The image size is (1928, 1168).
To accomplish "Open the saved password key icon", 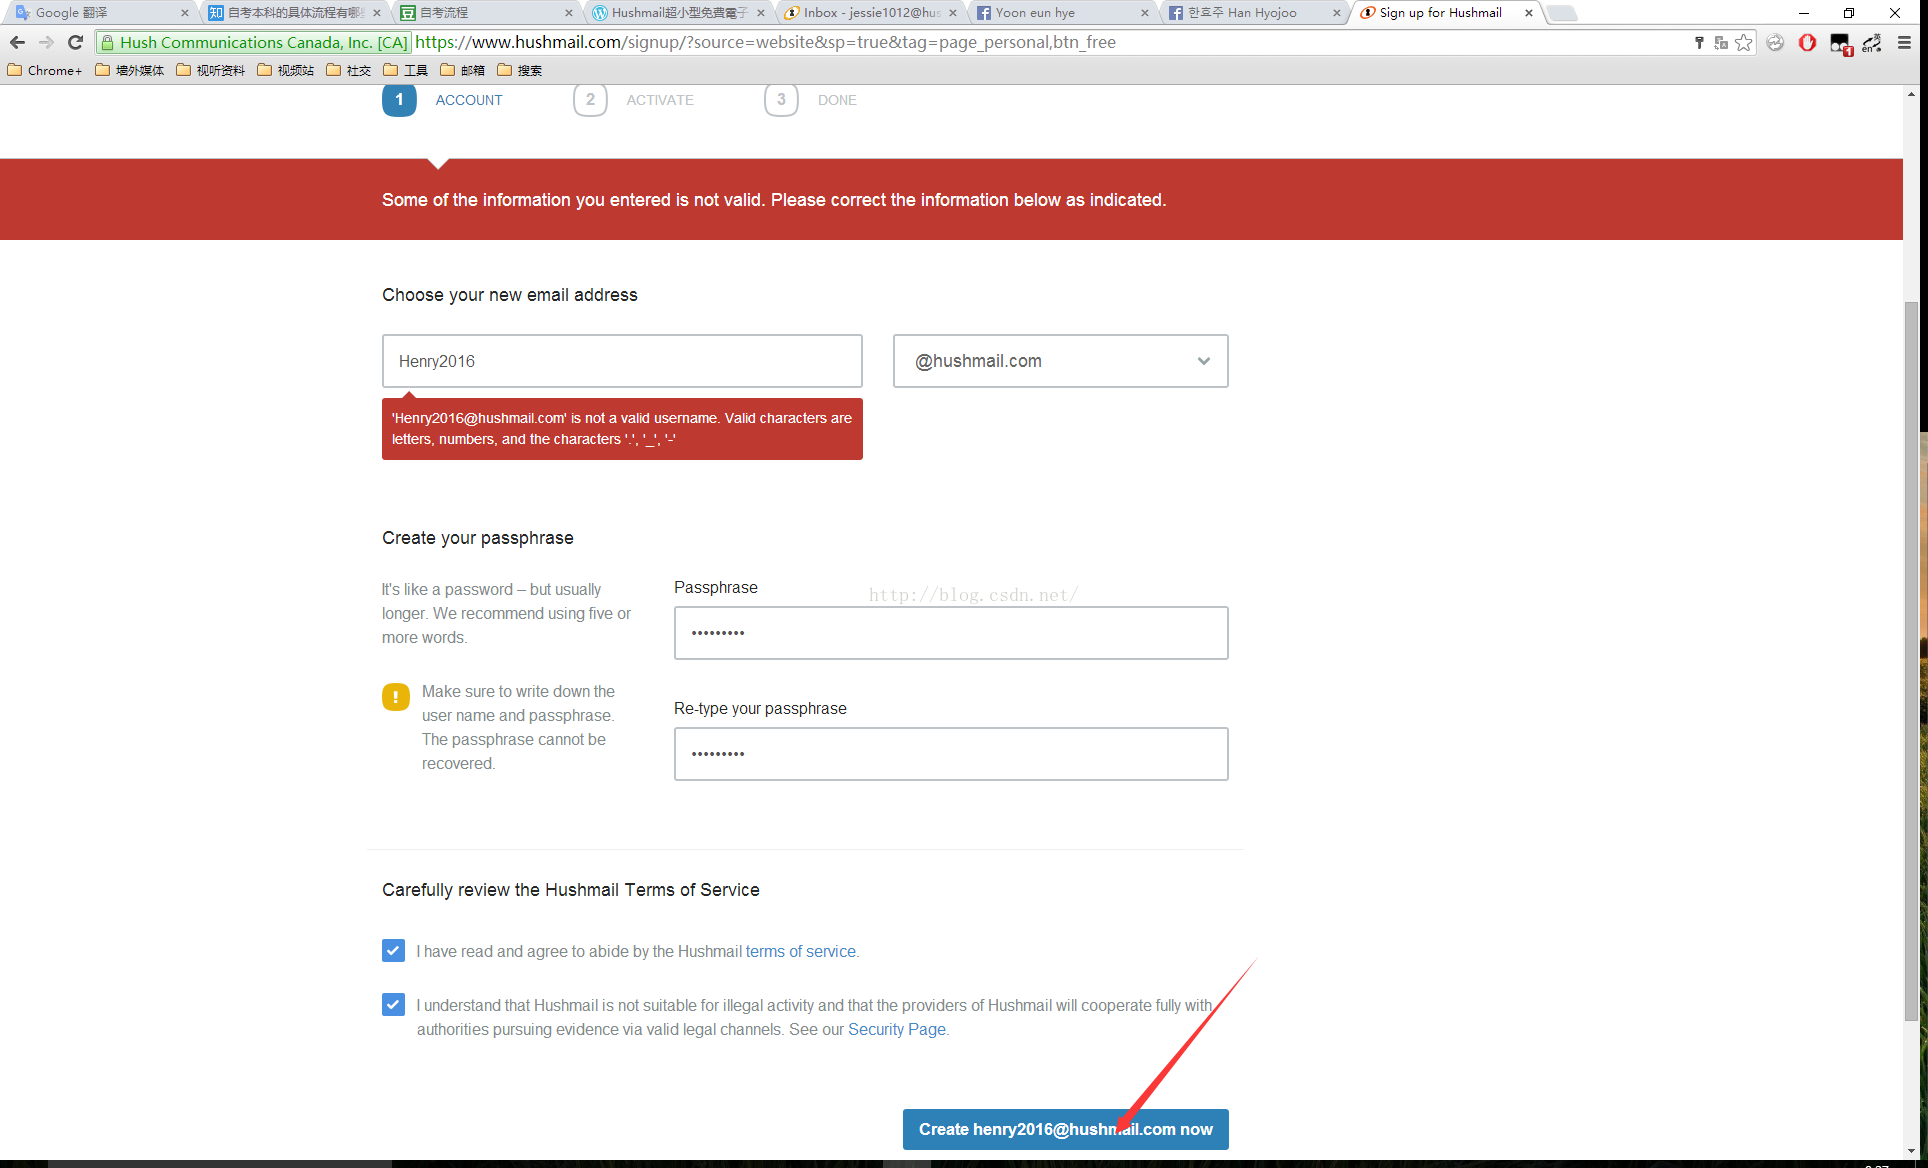I will pos(1699,42).
